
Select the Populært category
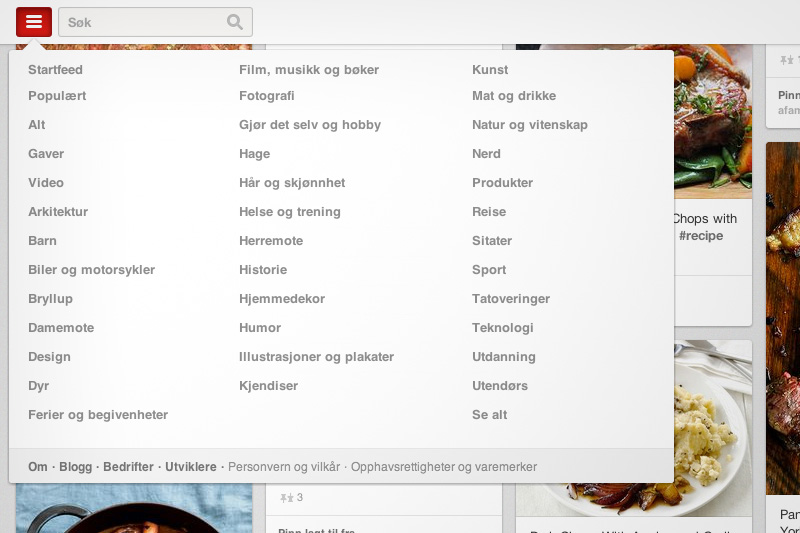click(57, 96)
